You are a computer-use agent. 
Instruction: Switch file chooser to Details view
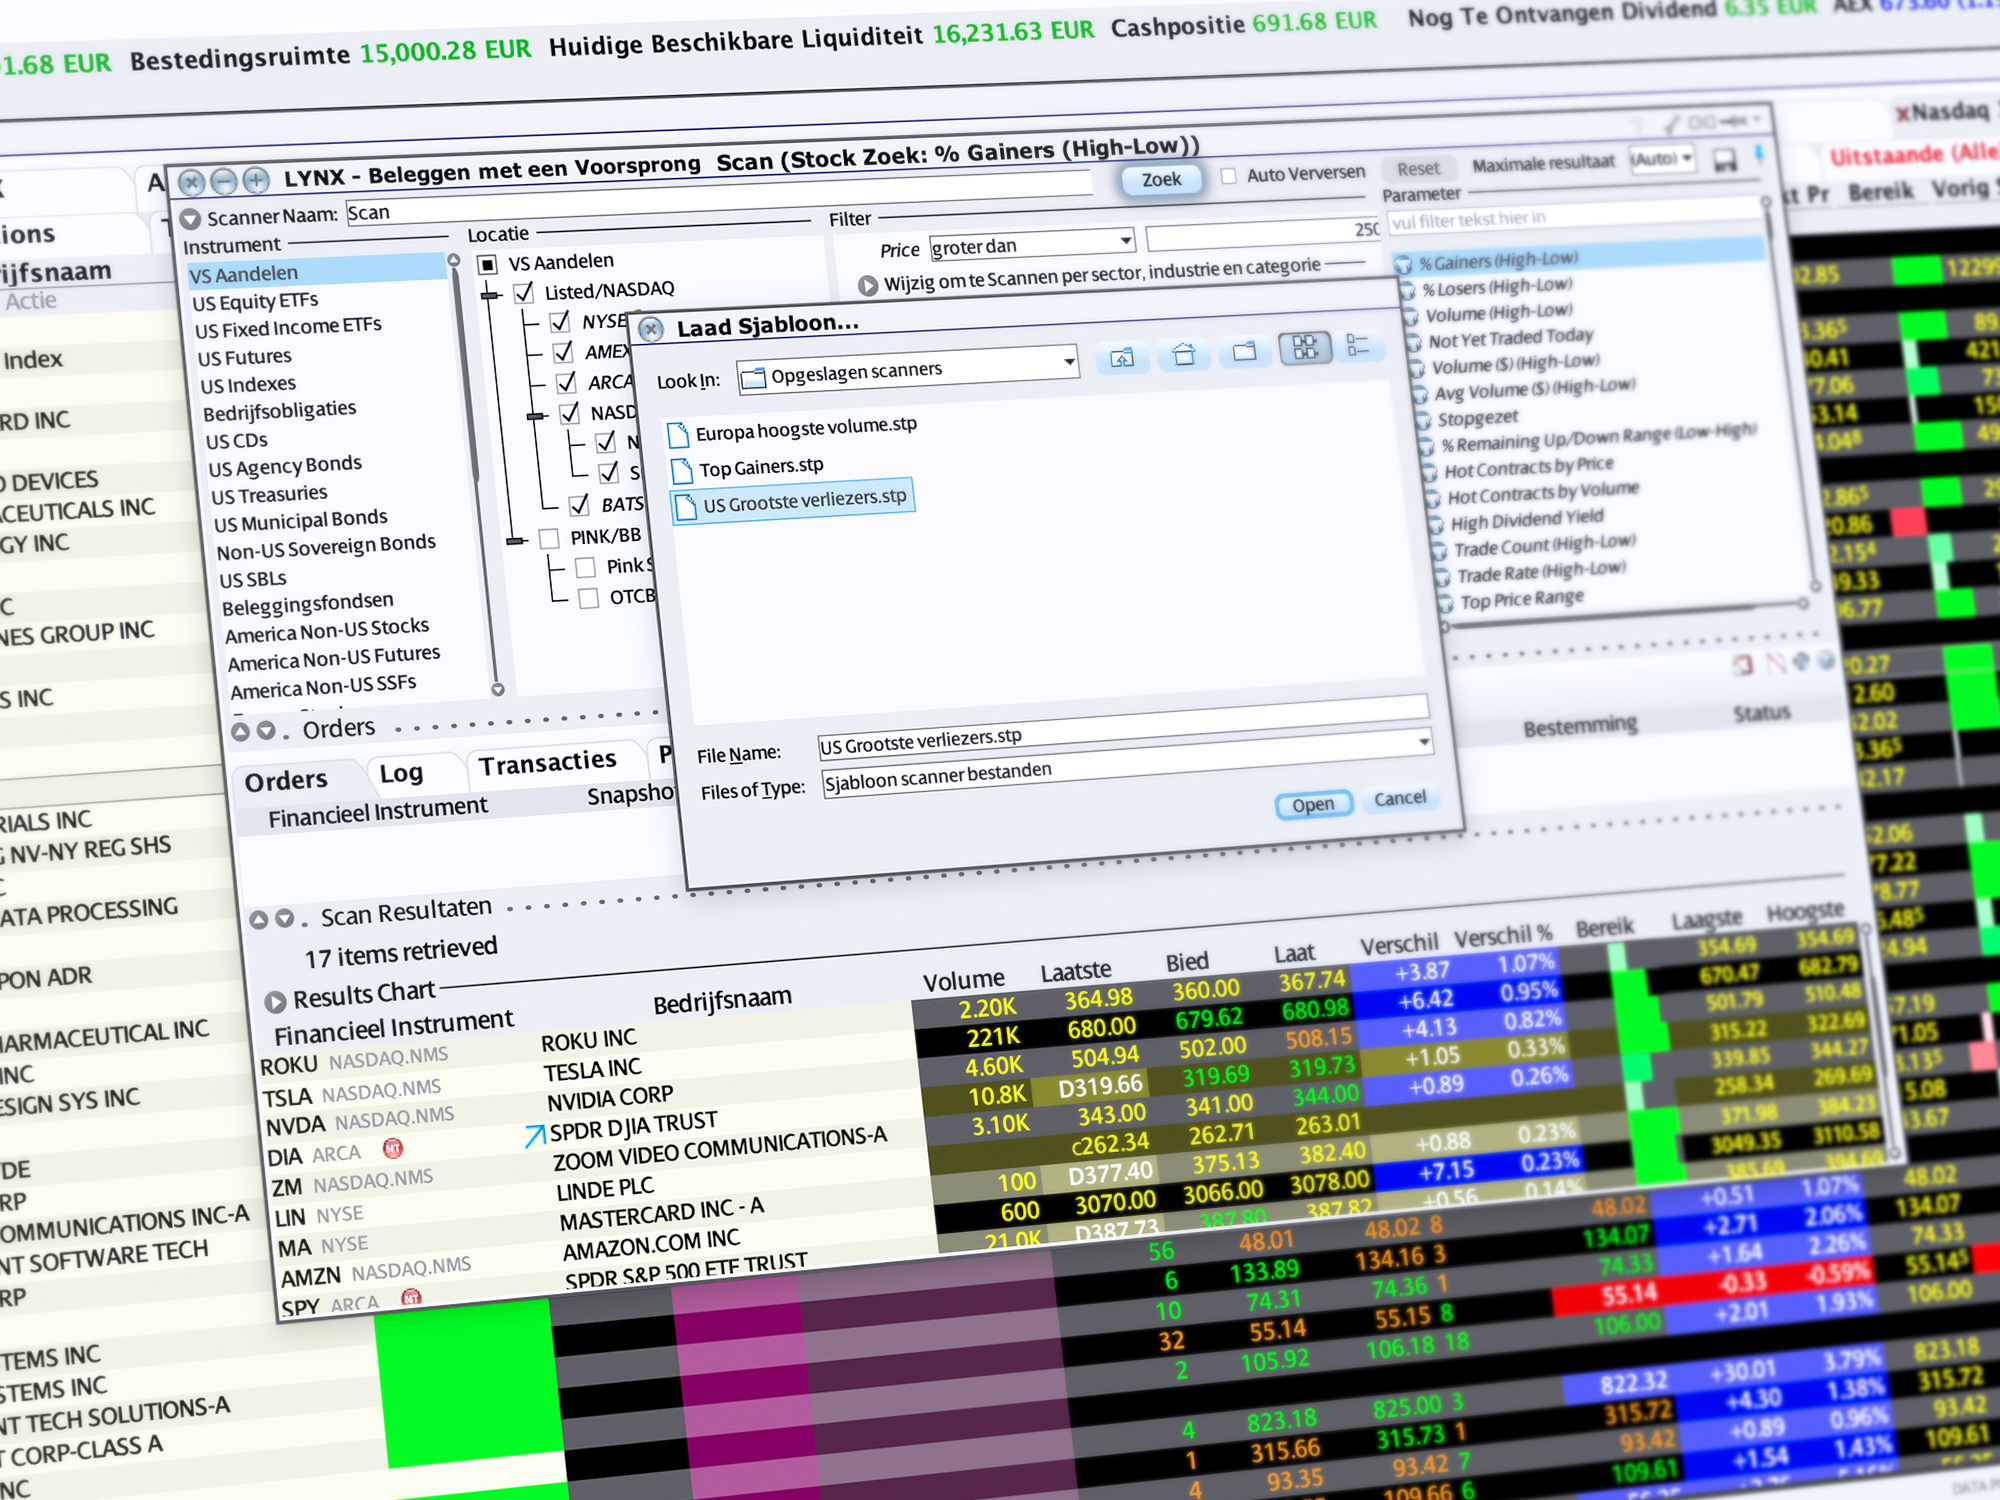pyautogui.click(x=1358, y=345)
